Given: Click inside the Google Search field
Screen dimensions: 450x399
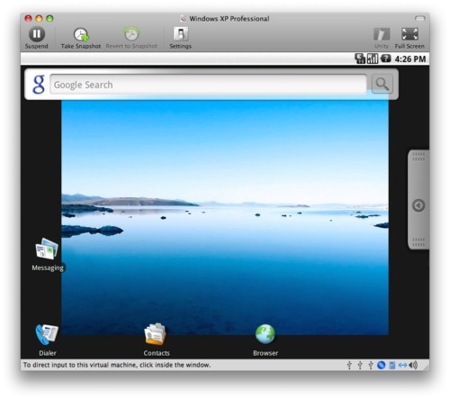Looking at the screenshot, I should [x=208, y=85].
